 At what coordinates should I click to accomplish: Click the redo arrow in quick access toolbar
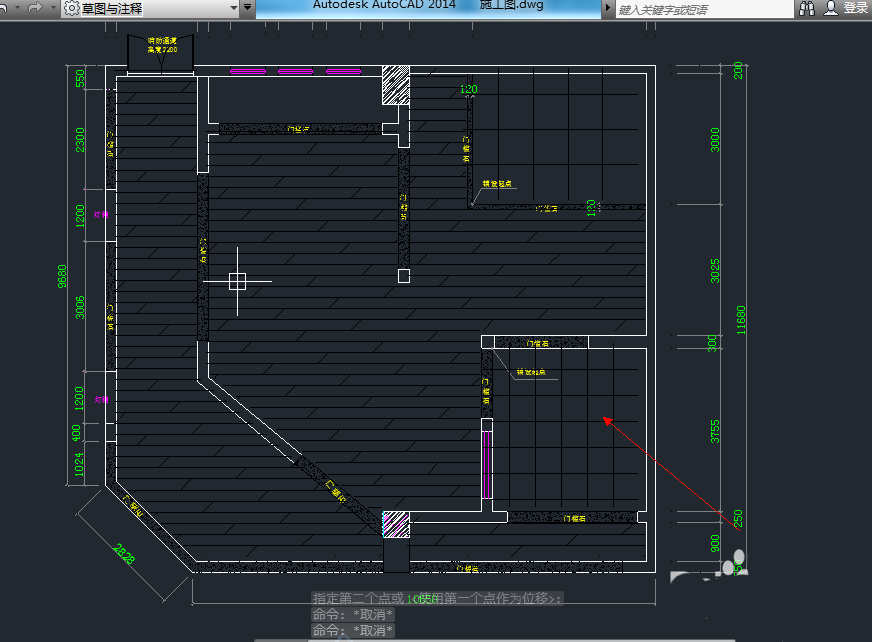pyautogui.click(x=35, y=8)
